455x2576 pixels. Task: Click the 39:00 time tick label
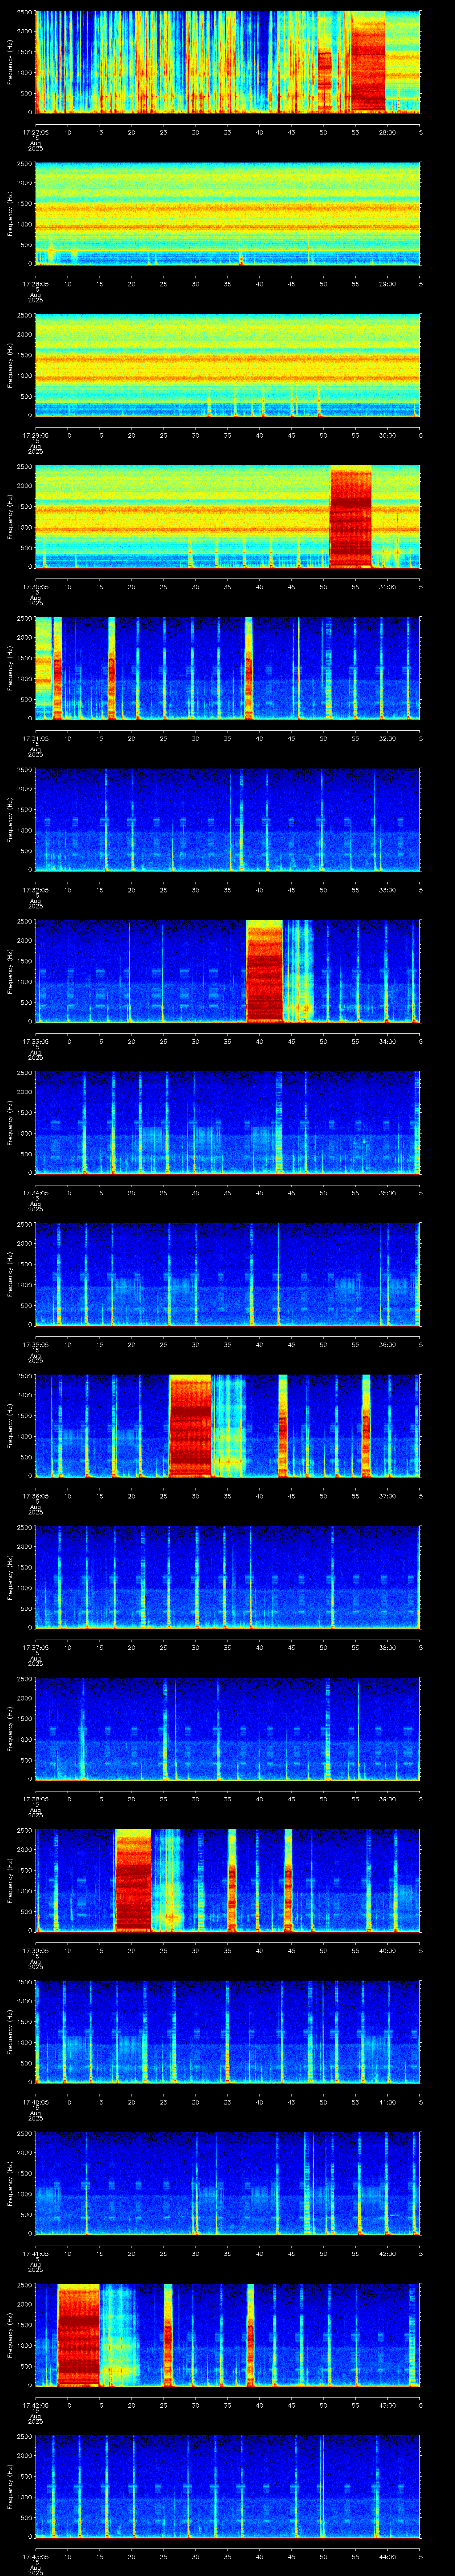click(x=387, y=1799)
